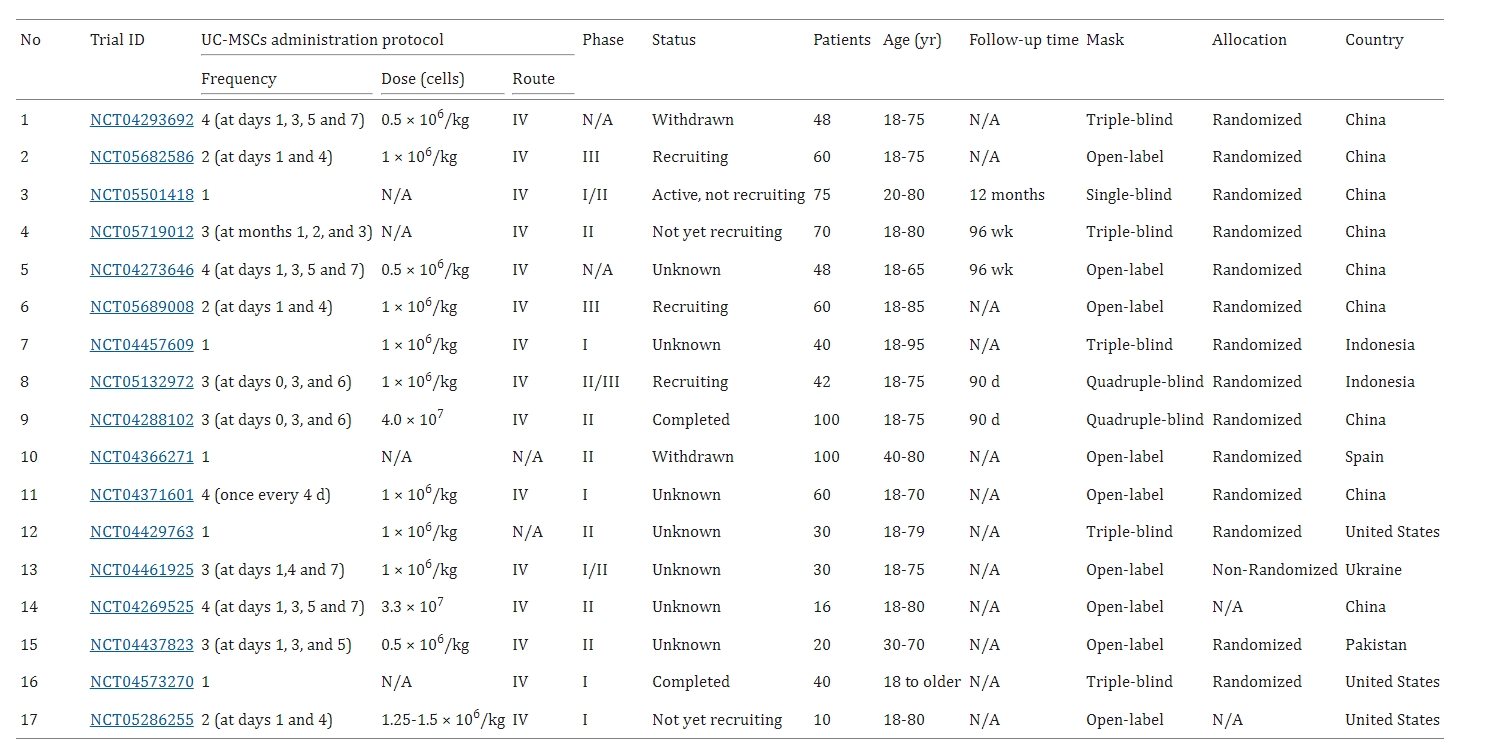1496x749 pixels.
Task: Visit trial NCT05132972 link
Action: (x=141, y=382)
